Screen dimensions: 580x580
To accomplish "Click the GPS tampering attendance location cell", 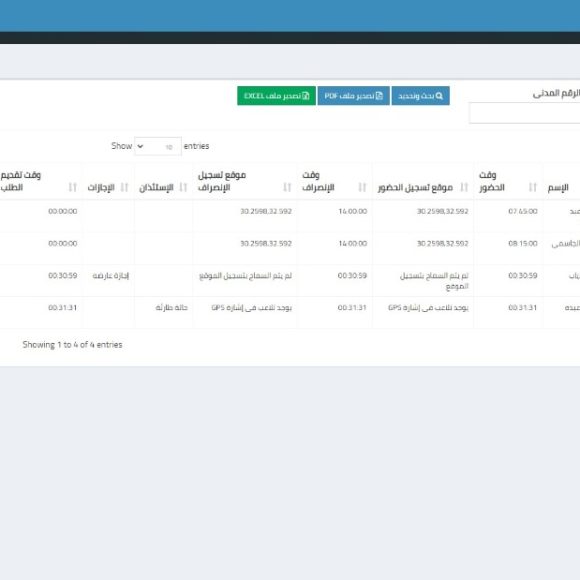I will click(428, 308).
